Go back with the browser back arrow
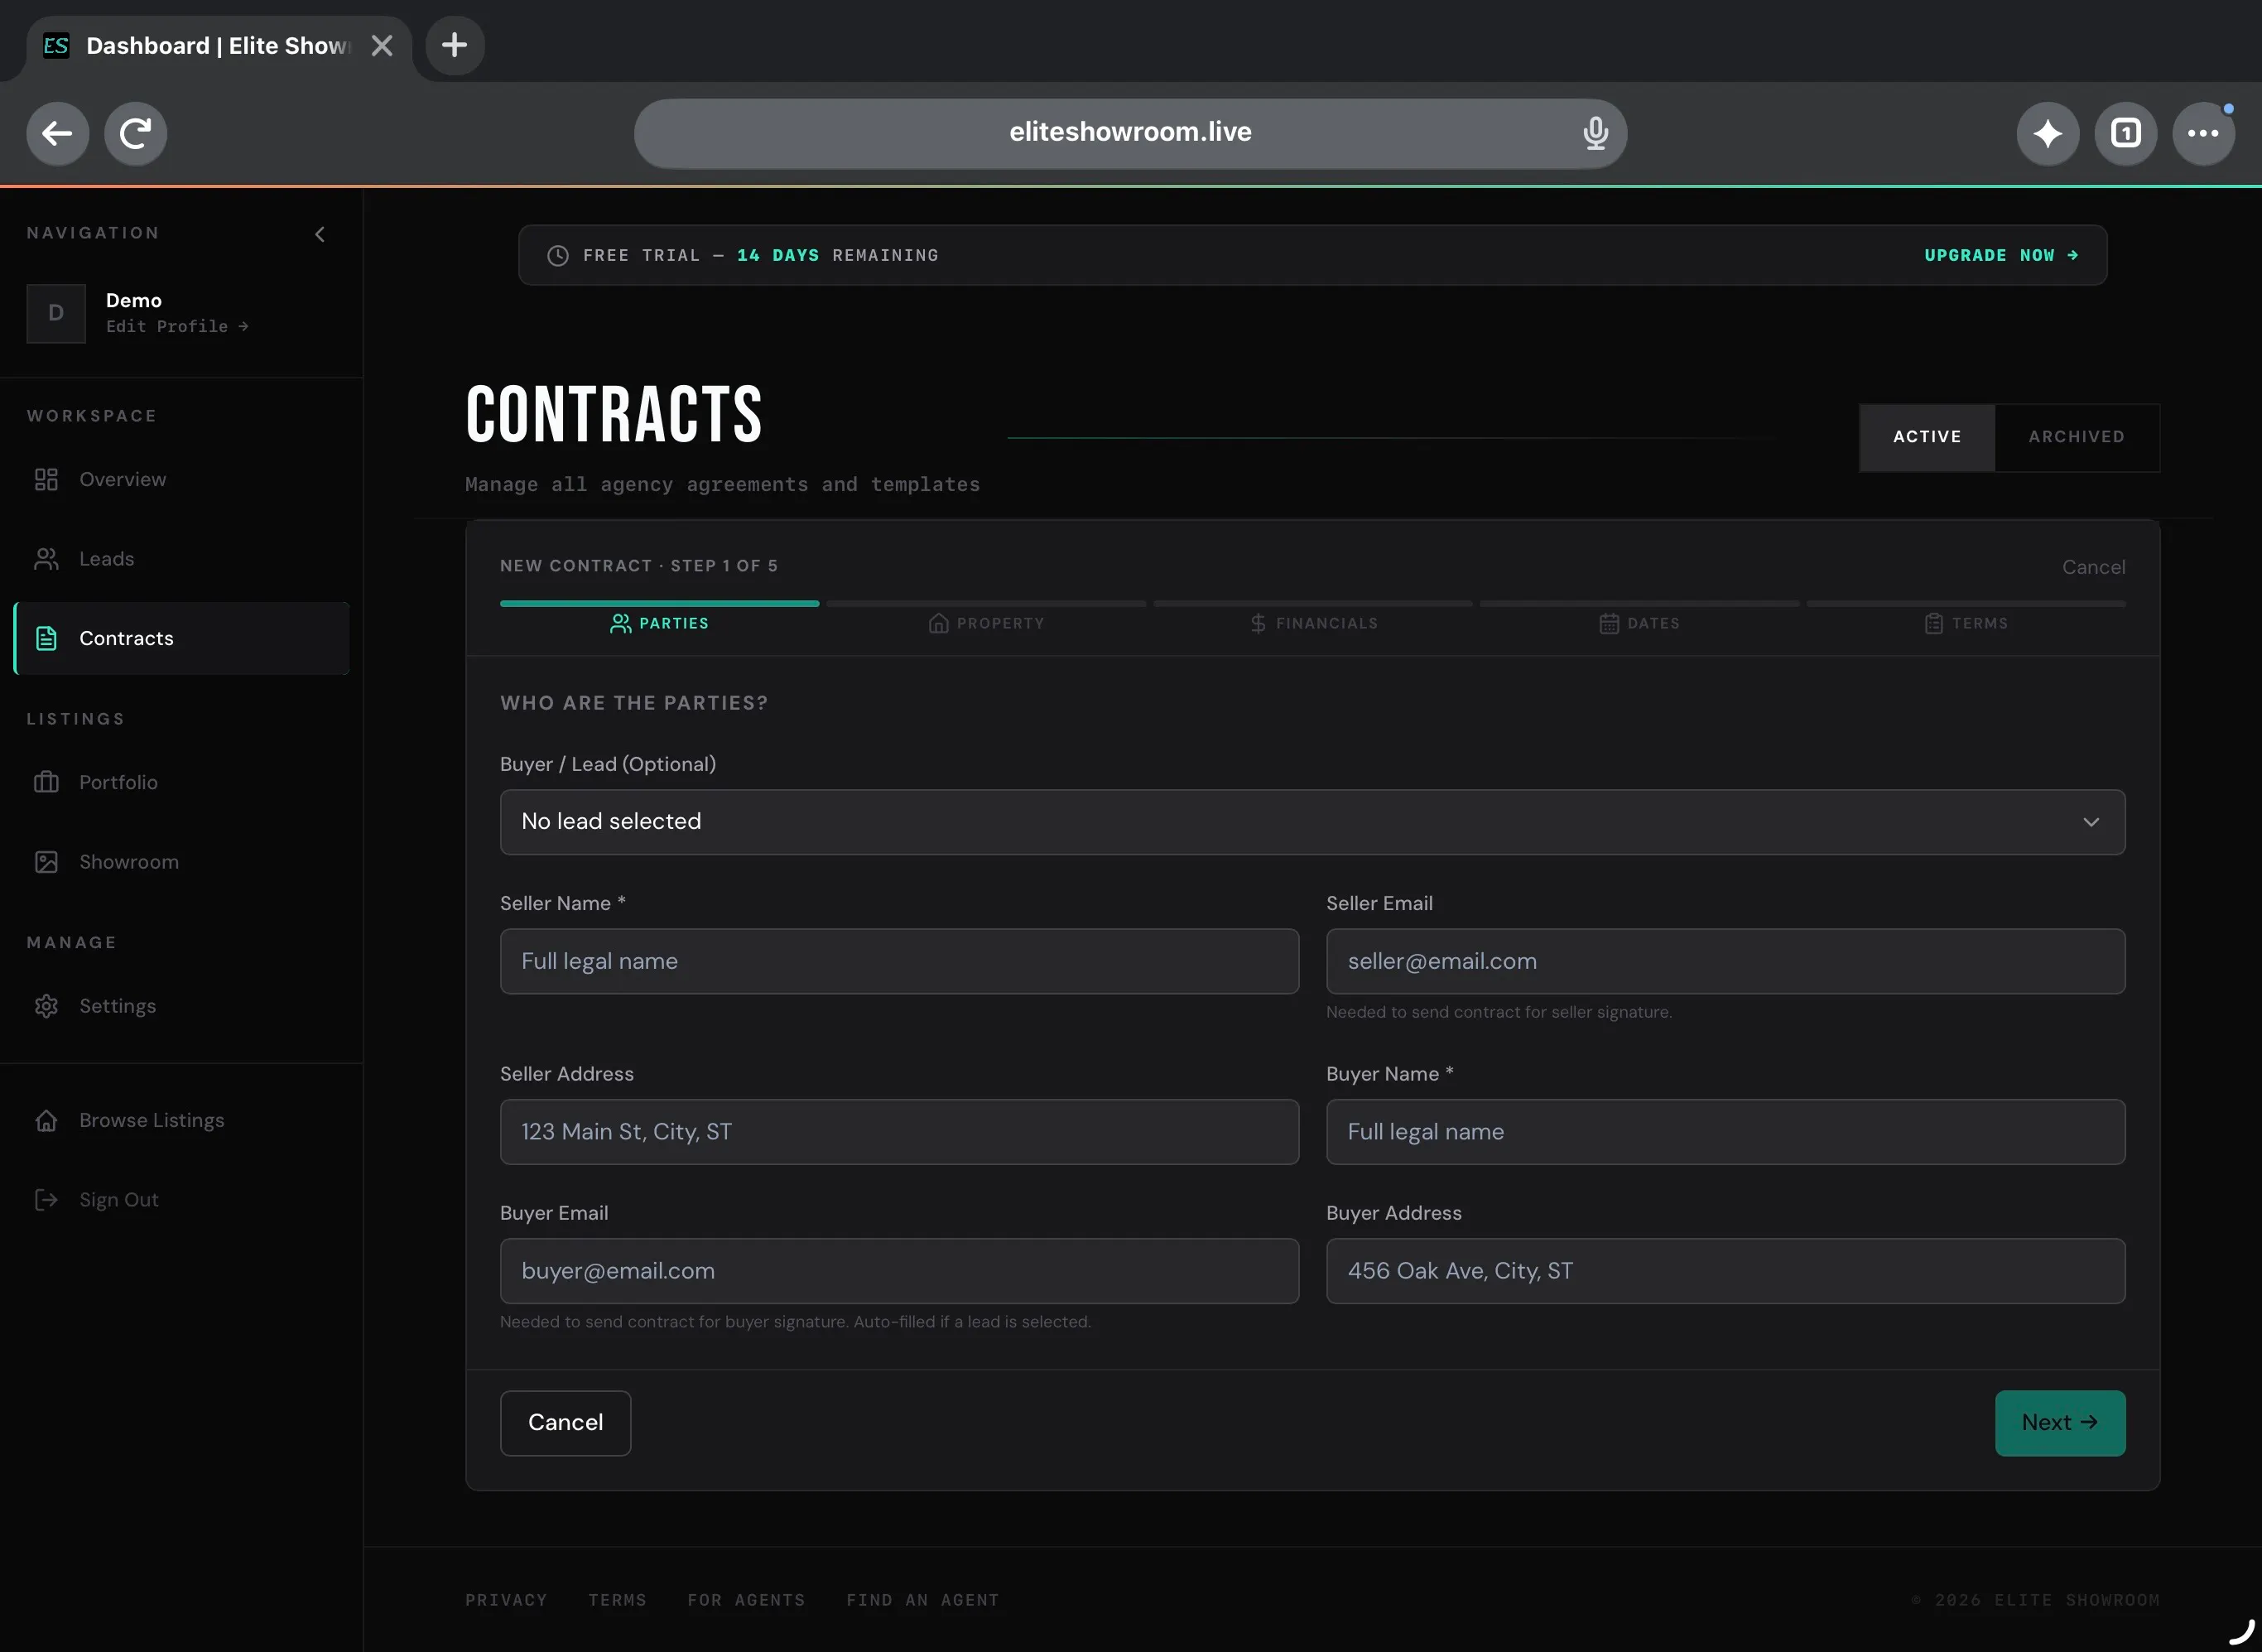 pos(57,133)
